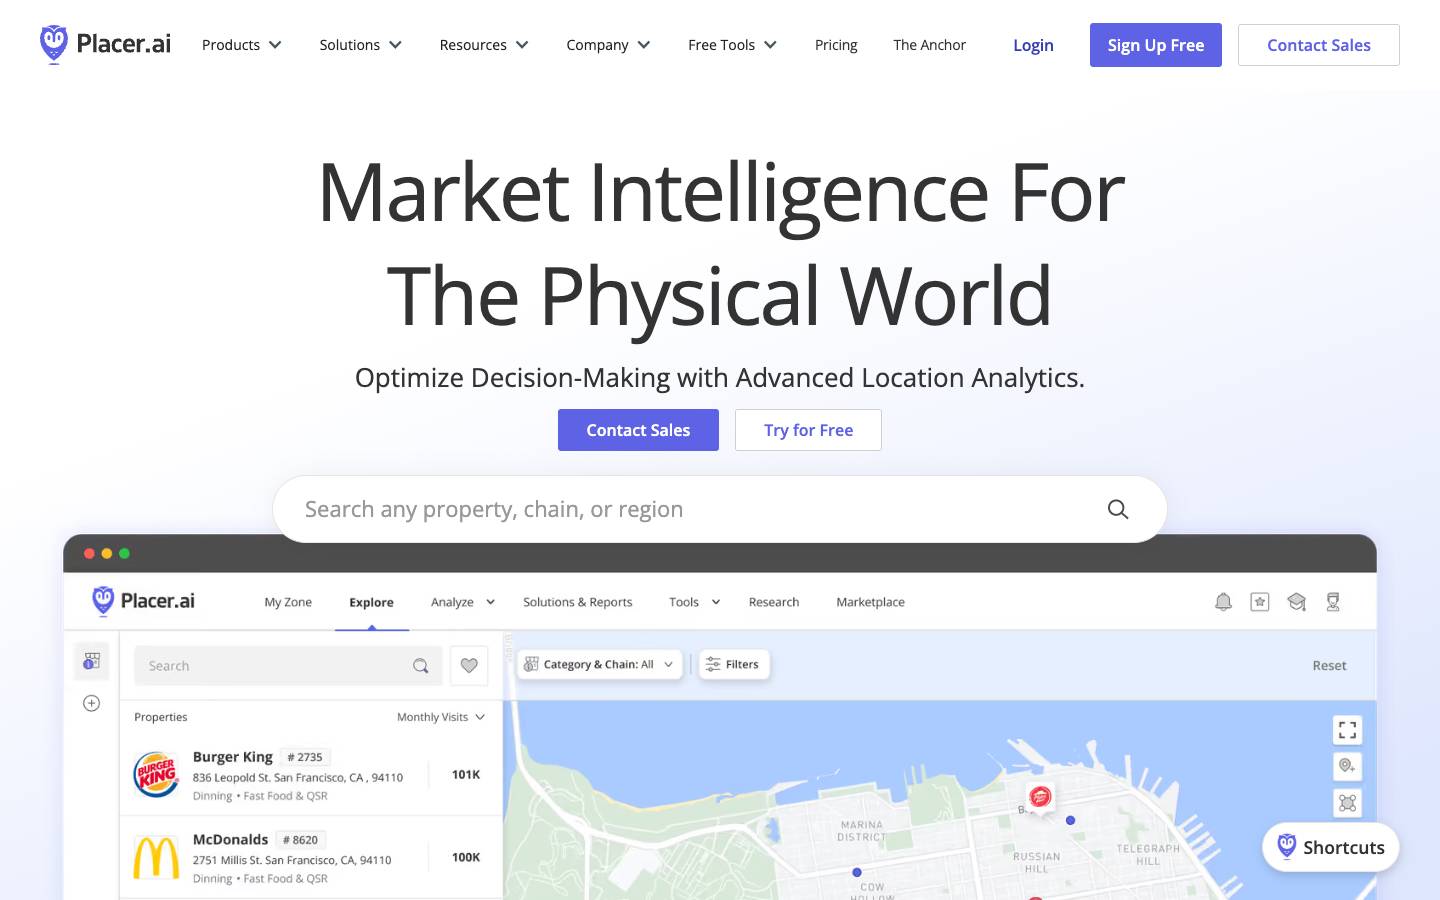Open The Anchor link
Screen dimensions: 1440x900
tap(930, 45)
